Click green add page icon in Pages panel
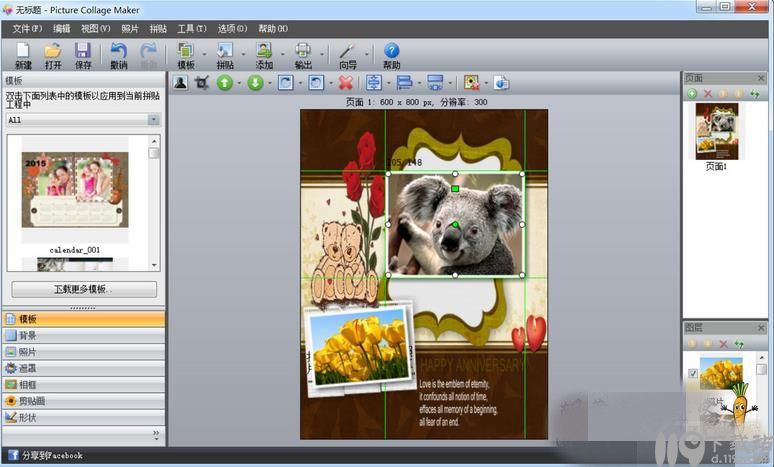Image resolution: width=774 pixels, height=467 pixels. pos(692,93)
